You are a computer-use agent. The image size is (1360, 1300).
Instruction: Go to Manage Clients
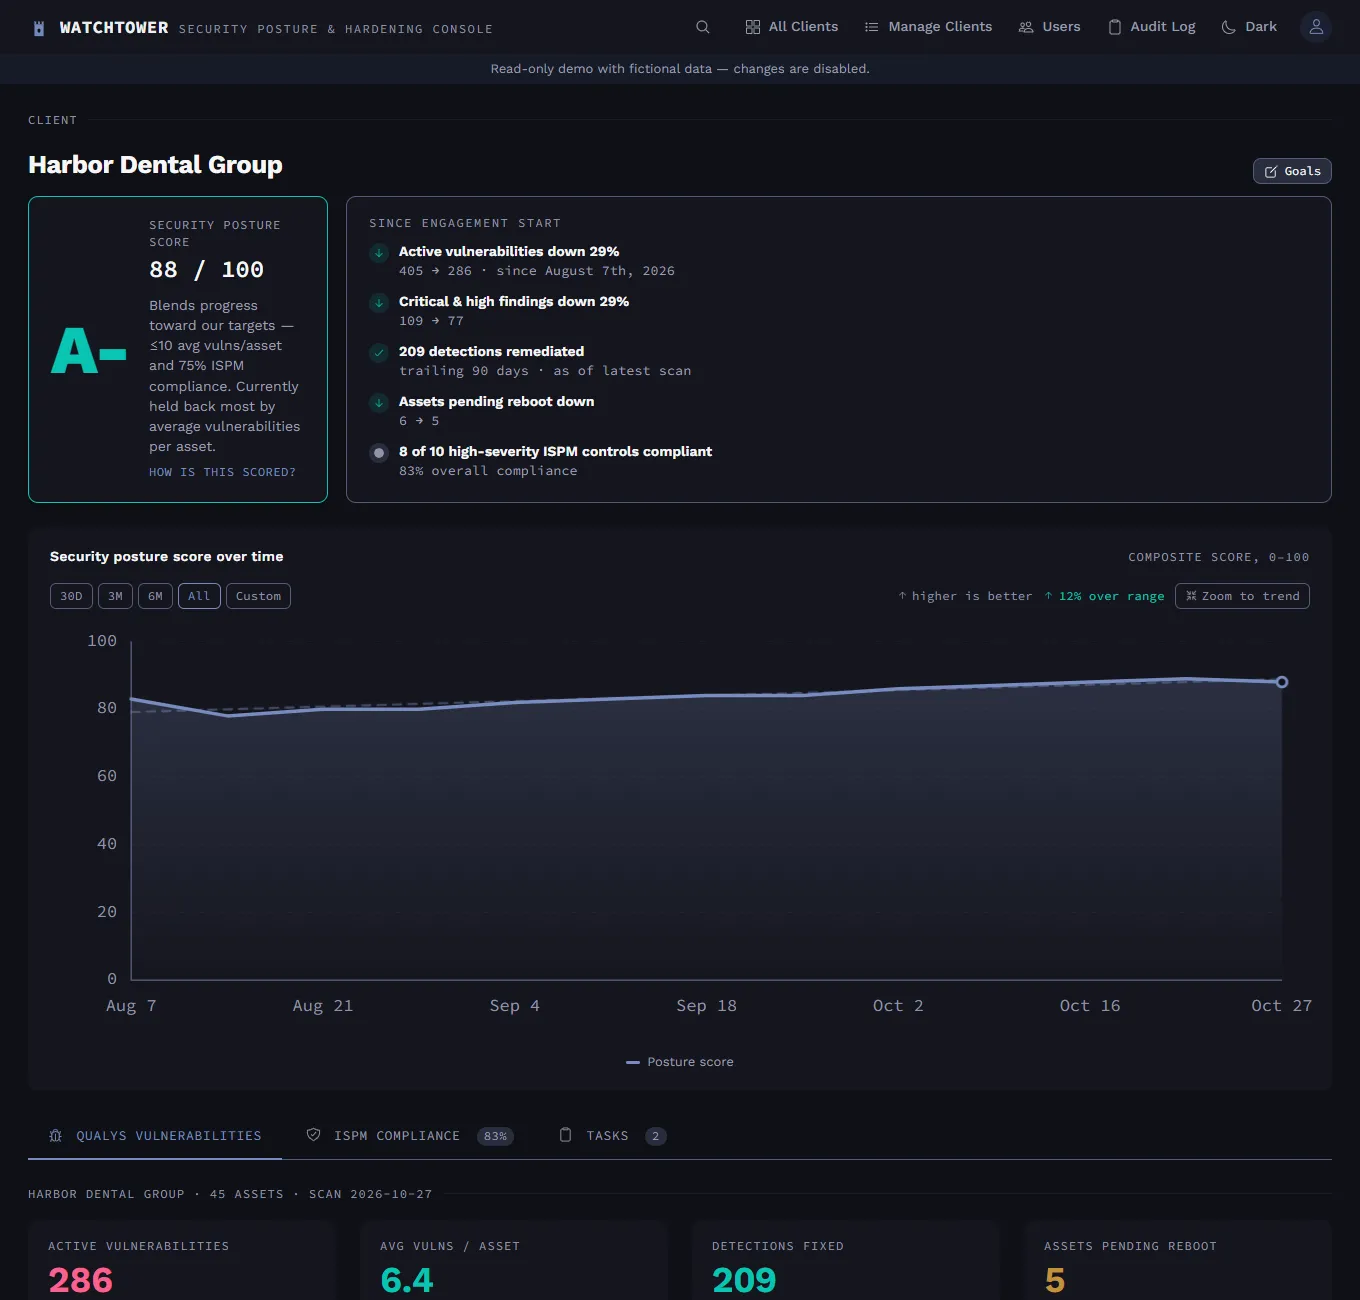tap(928, 27)
